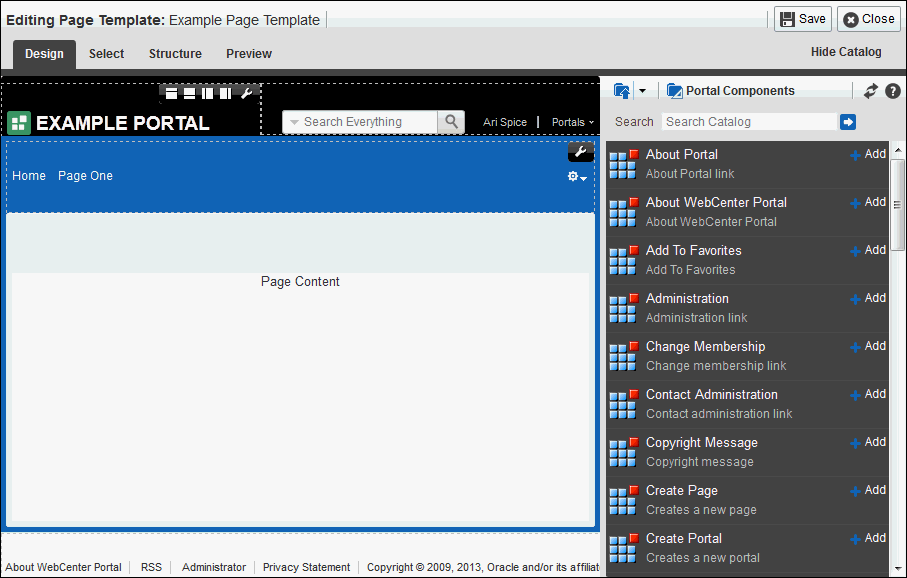This screenshot has width=907, height=578.
Task: Click the Example Page Template title text
Action: pyautogui.click(x=244, y=20)
